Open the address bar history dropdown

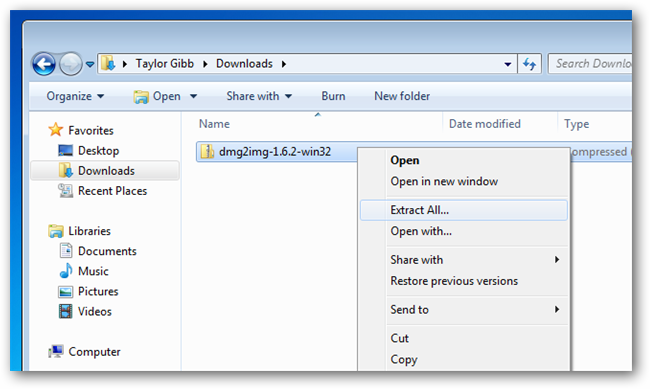507,64
